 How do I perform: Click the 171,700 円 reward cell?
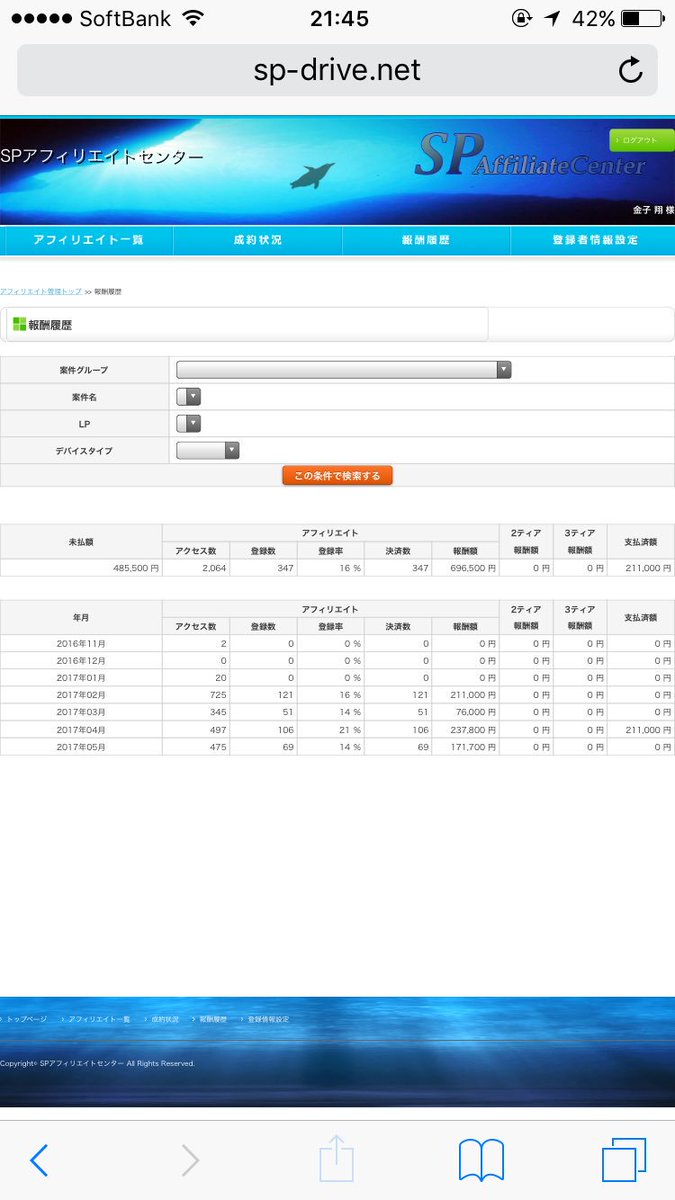coord(465,747)
